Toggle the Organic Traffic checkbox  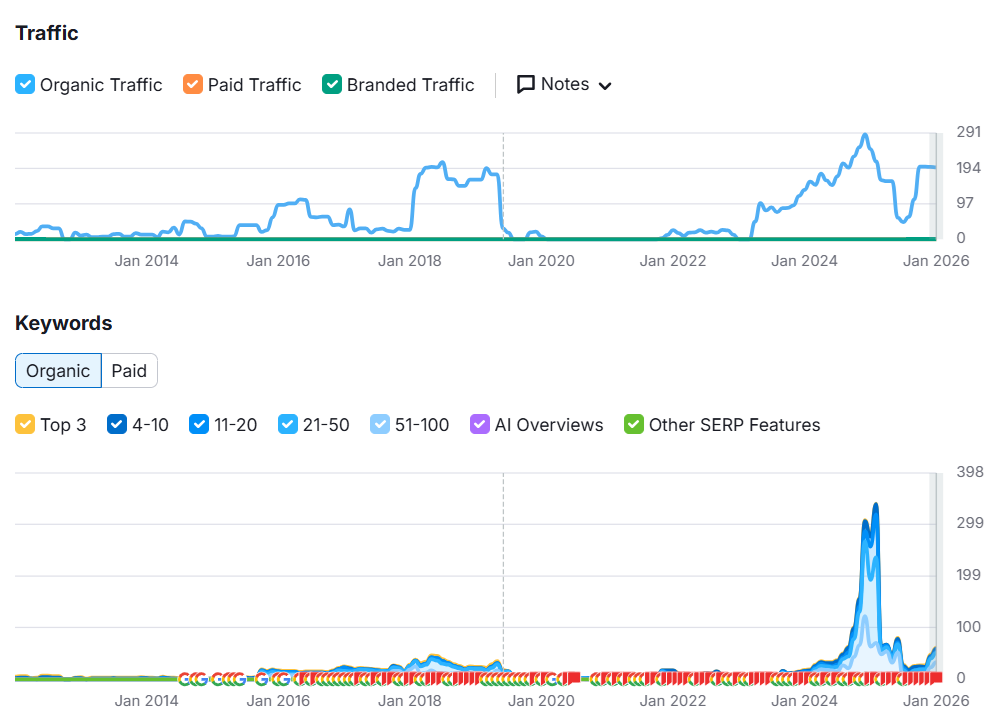(x=25, y=85)
